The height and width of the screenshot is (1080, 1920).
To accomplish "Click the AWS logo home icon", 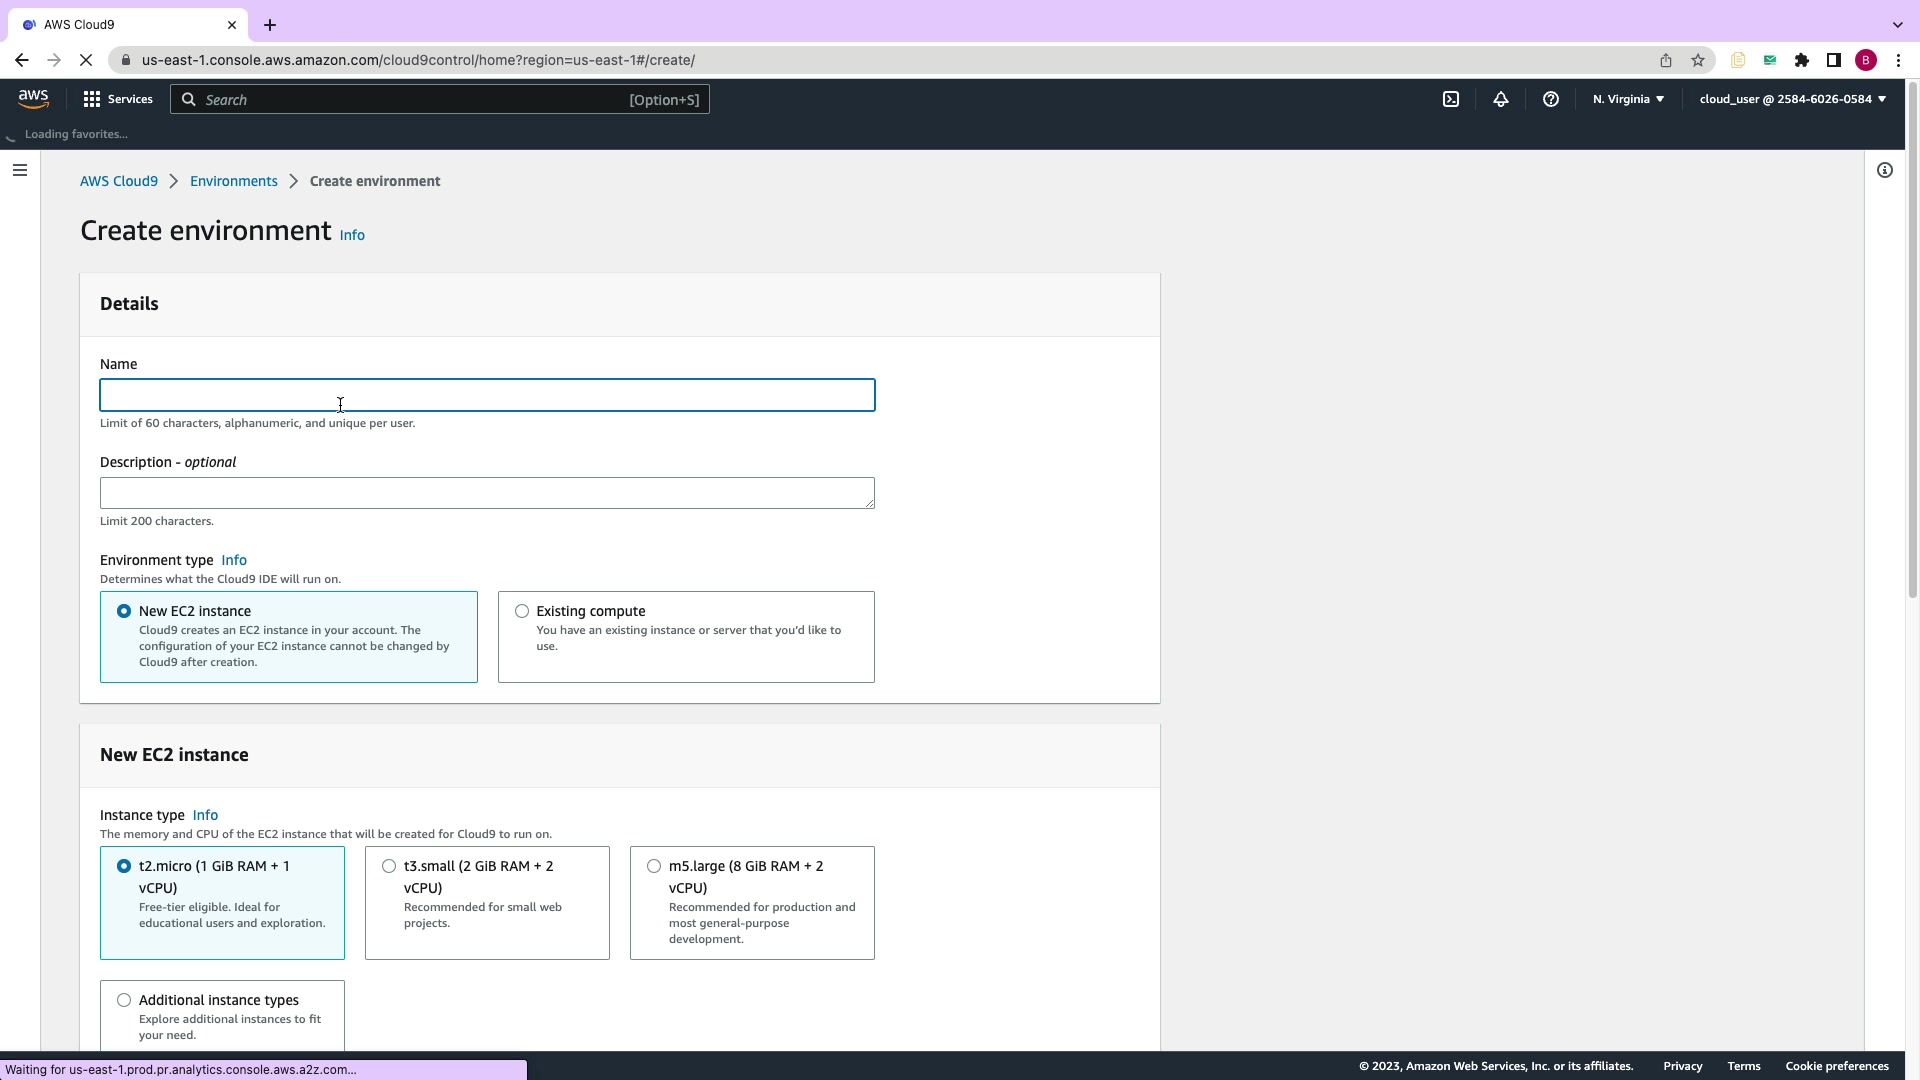I will [x=33, y=98].
